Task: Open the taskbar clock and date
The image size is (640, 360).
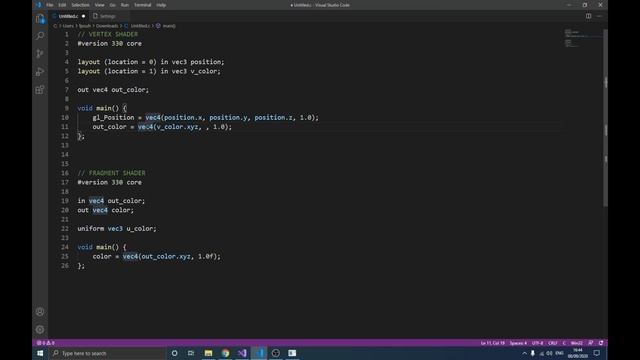Action: [x=578, y=353]
